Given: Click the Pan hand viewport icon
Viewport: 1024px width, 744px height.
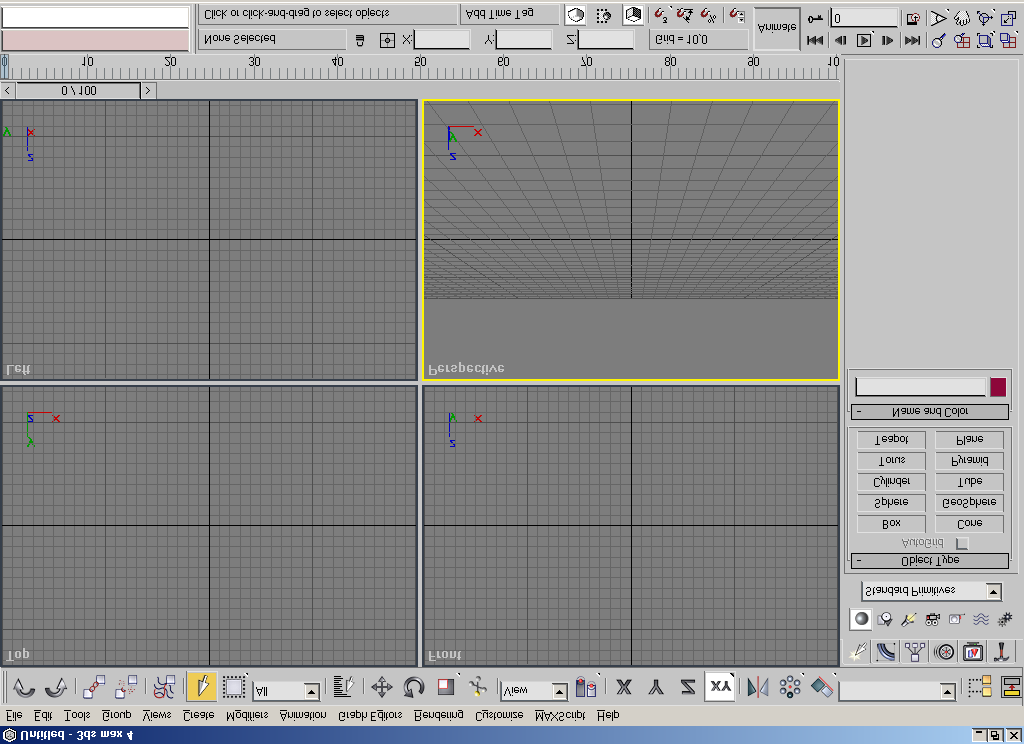Looking at the screenshot, I should 962,18.
